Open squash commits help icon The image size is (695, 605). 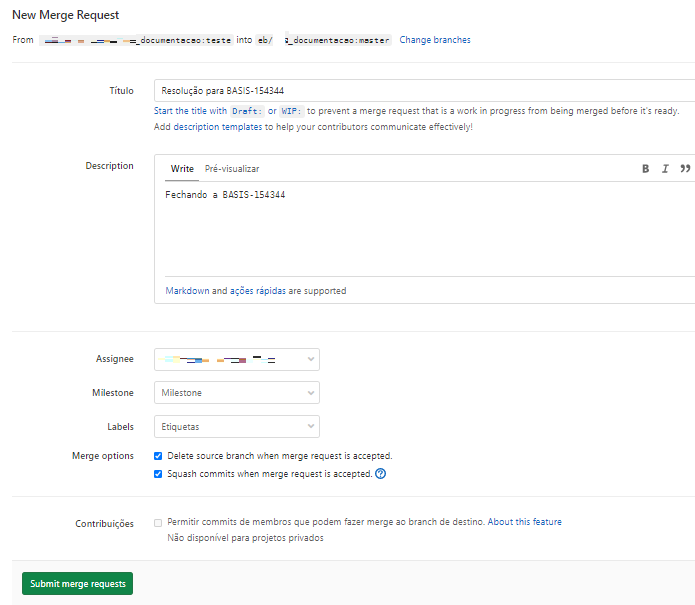point(380,474)
